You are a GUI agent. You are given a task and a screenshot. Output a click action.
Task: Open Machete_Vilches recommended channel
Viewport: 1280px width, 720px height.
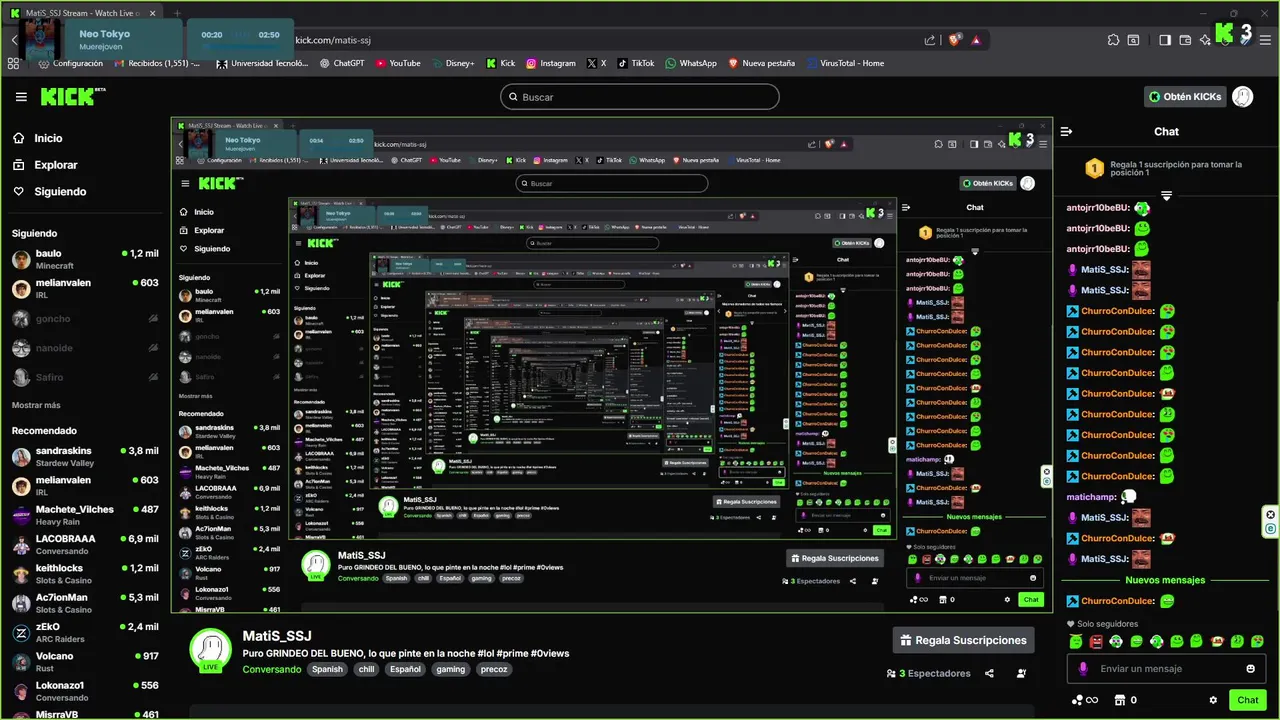click(x=86, y=515)
